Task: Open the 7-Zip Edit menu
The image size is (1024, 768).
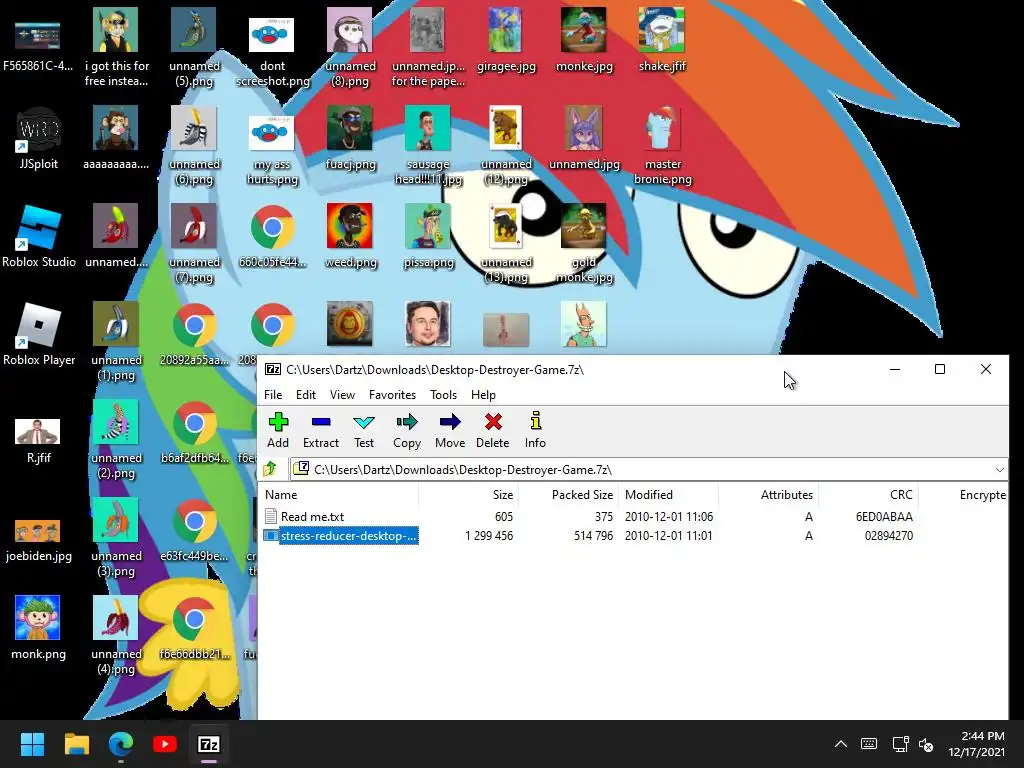Action: (306, 394)
